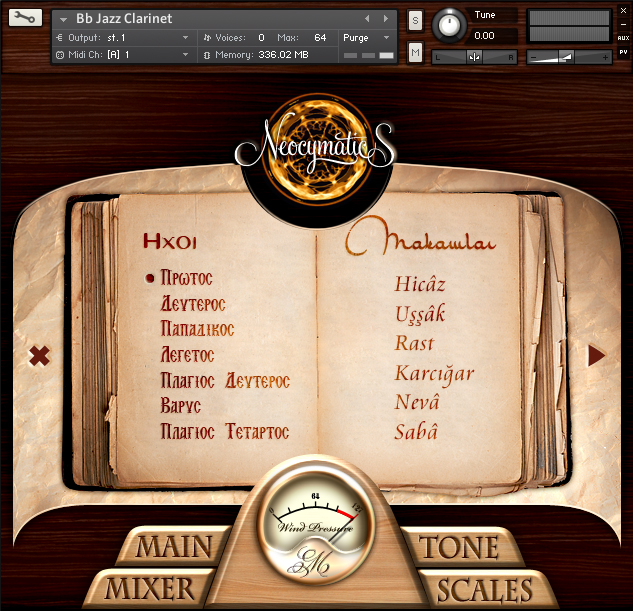Choose the Uşşâk makam
The image size is (633, 611).
420,314
